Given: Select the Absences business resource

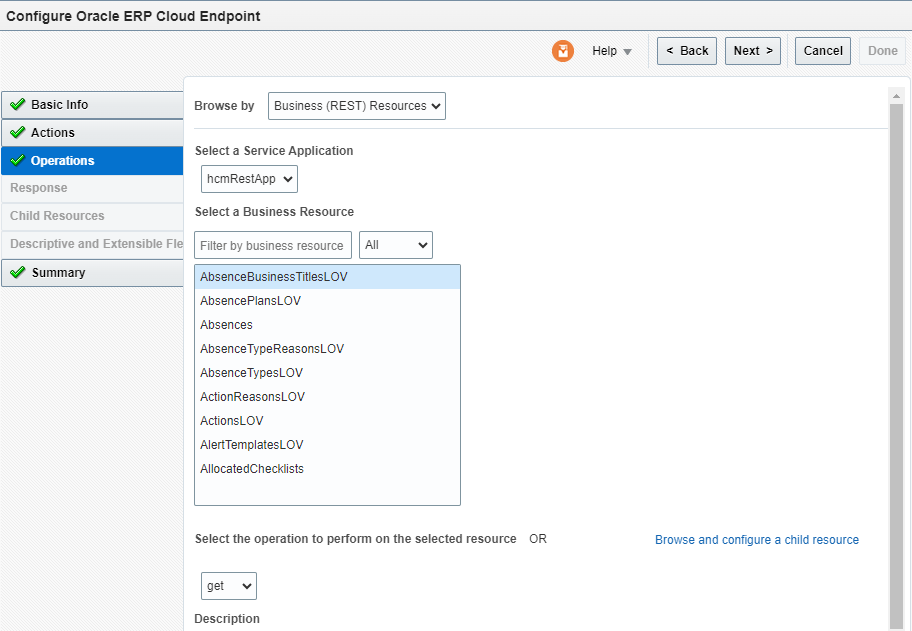Looking at the screenshot, I should point(225,324).
